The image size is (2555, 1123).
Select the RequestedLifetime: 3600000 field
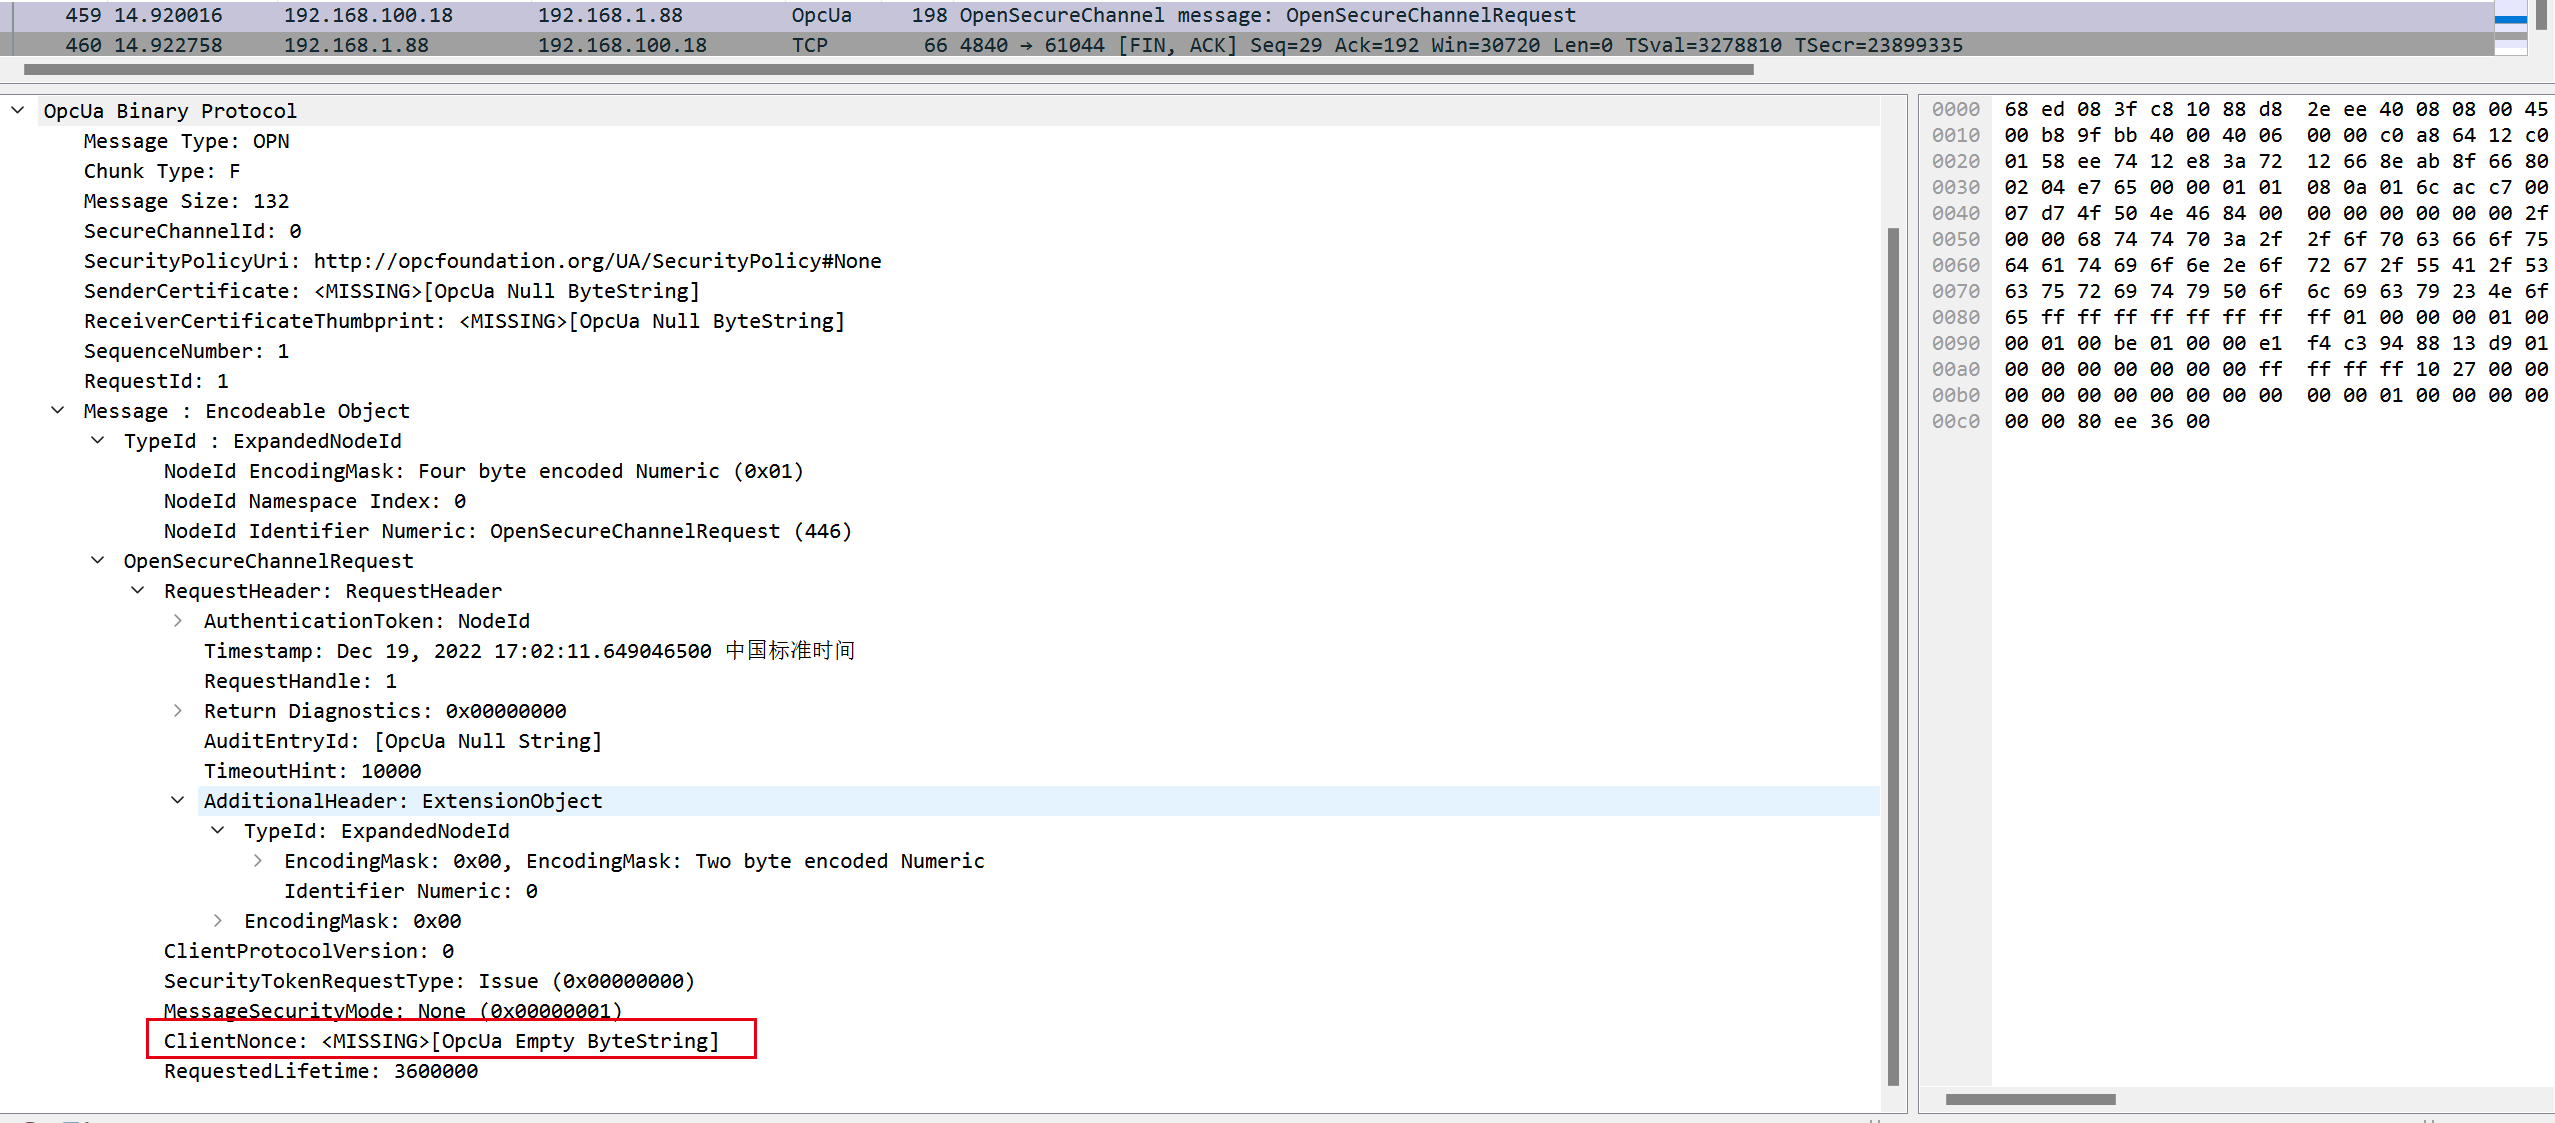click(320, 1070)
